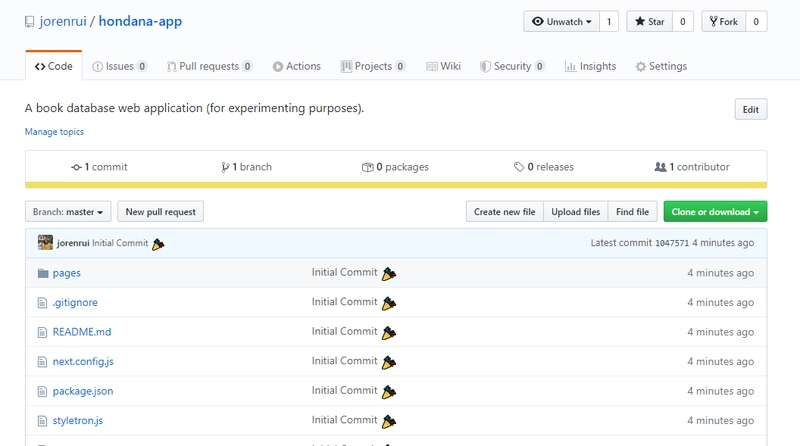Click the commit emoji in the README.md row

pos(389,333)
